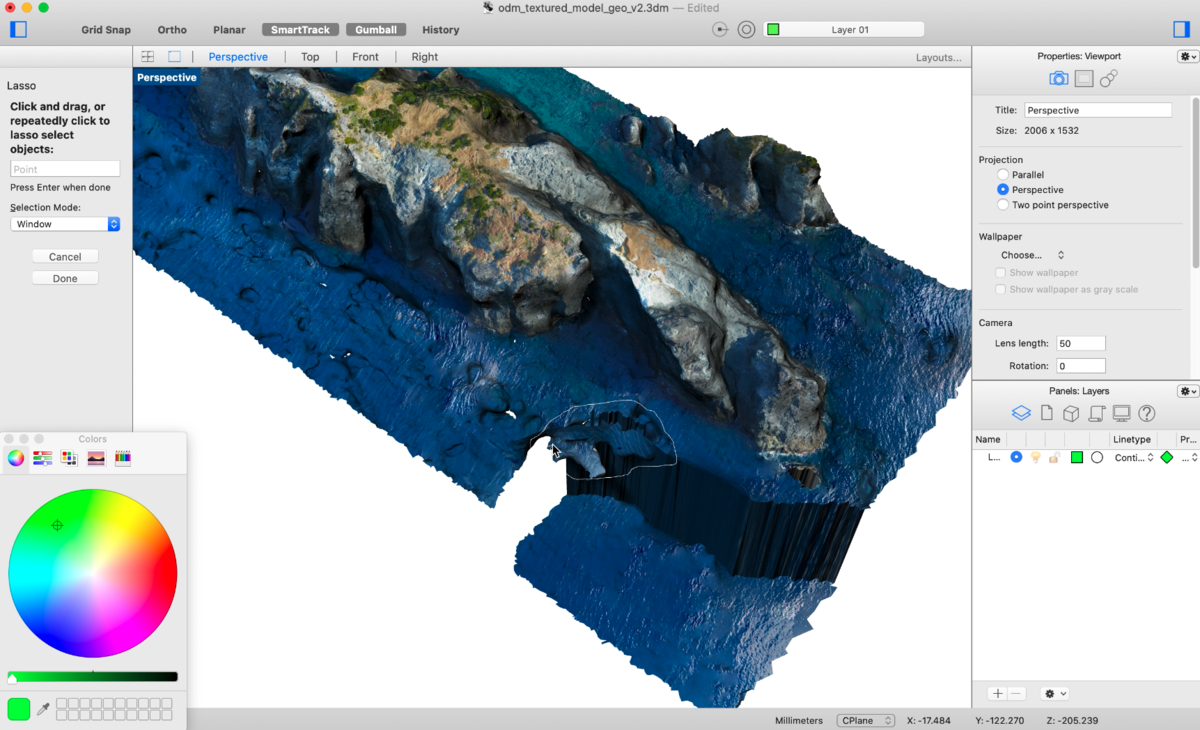The image size is (1200, 730).
Task: Open the Continuous linetype dropdown
Action: (x=1134, y=457)
